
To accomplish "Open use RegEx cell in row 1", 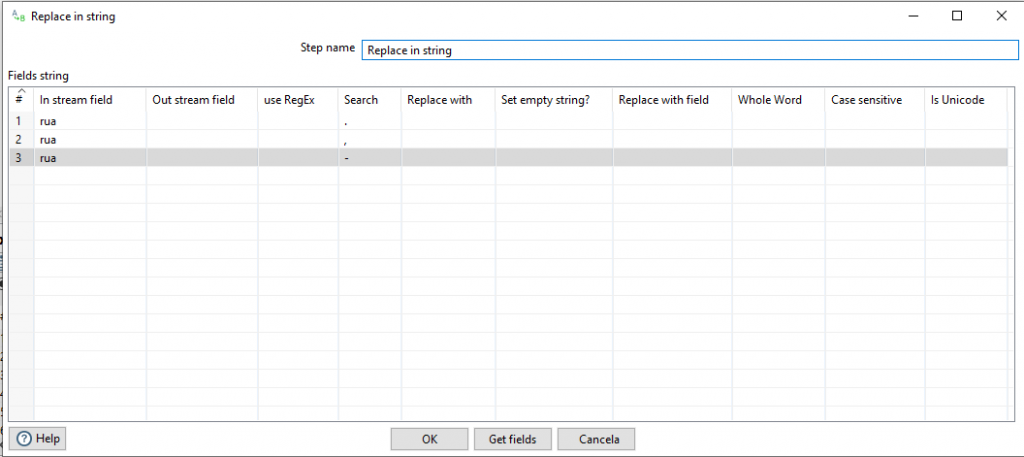I will pos(298,121).
